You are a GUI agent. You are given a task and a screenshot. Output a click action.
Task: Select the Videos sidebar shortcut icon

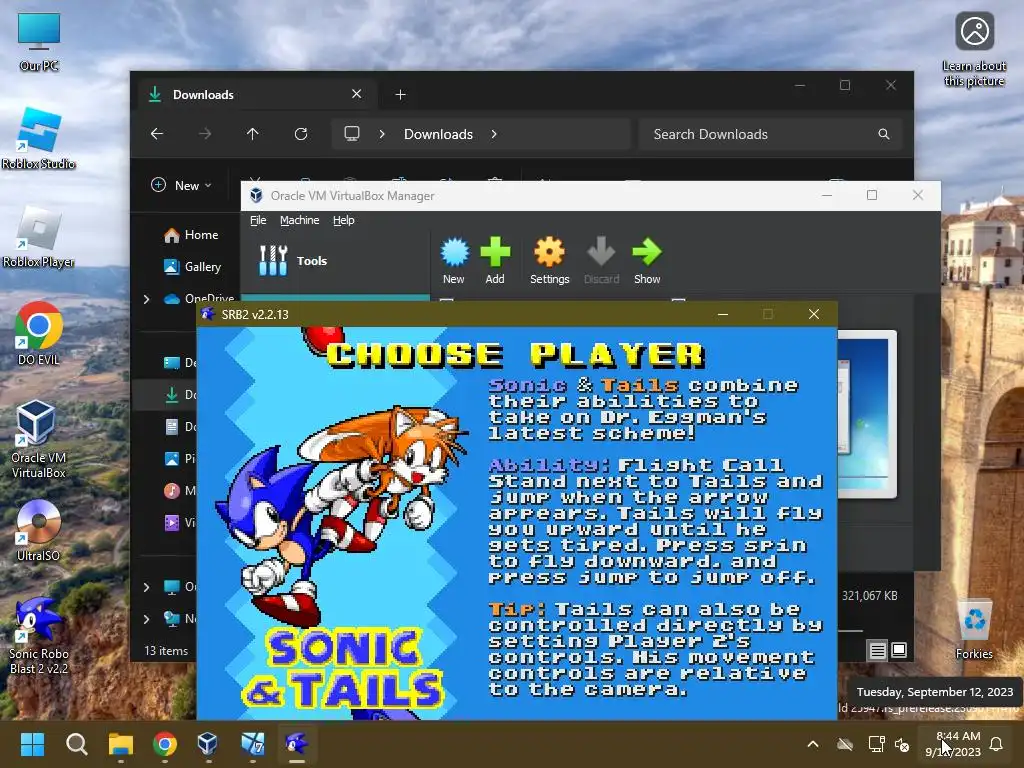[x=172, y=522]
